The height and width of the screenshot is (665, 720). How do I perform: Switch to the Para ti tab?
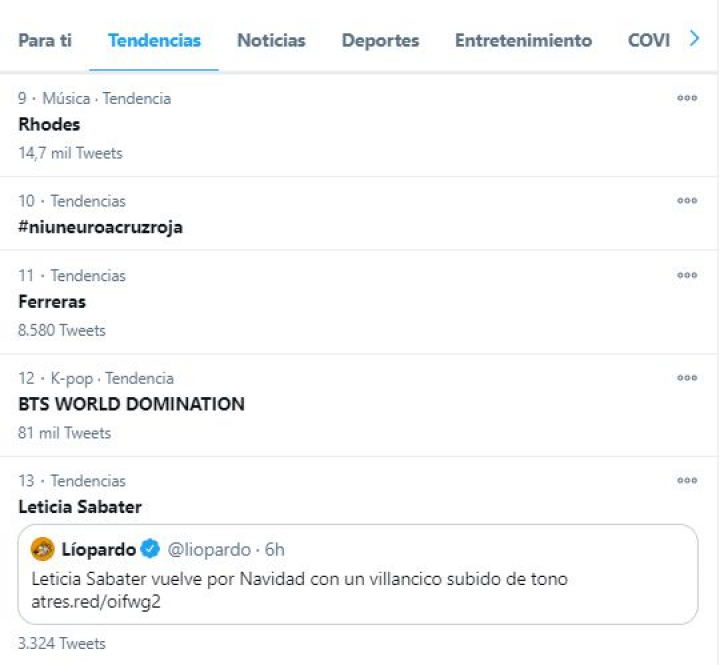[45, 41]
